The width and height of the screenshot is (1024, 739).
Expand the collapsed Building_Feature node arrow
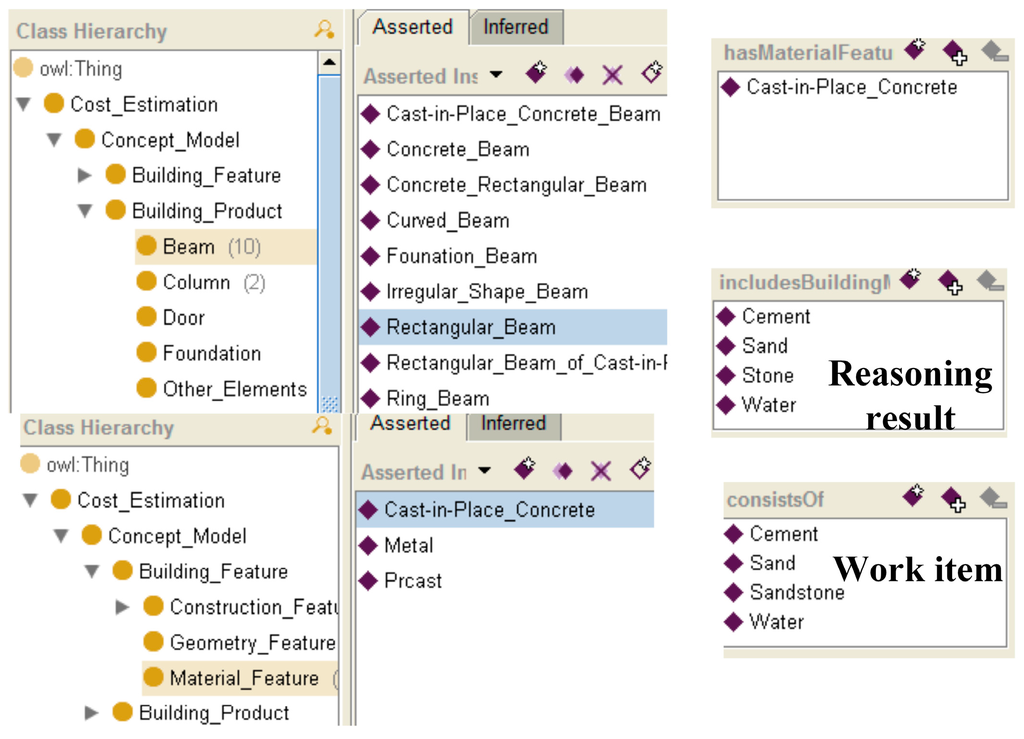(85, 176)
